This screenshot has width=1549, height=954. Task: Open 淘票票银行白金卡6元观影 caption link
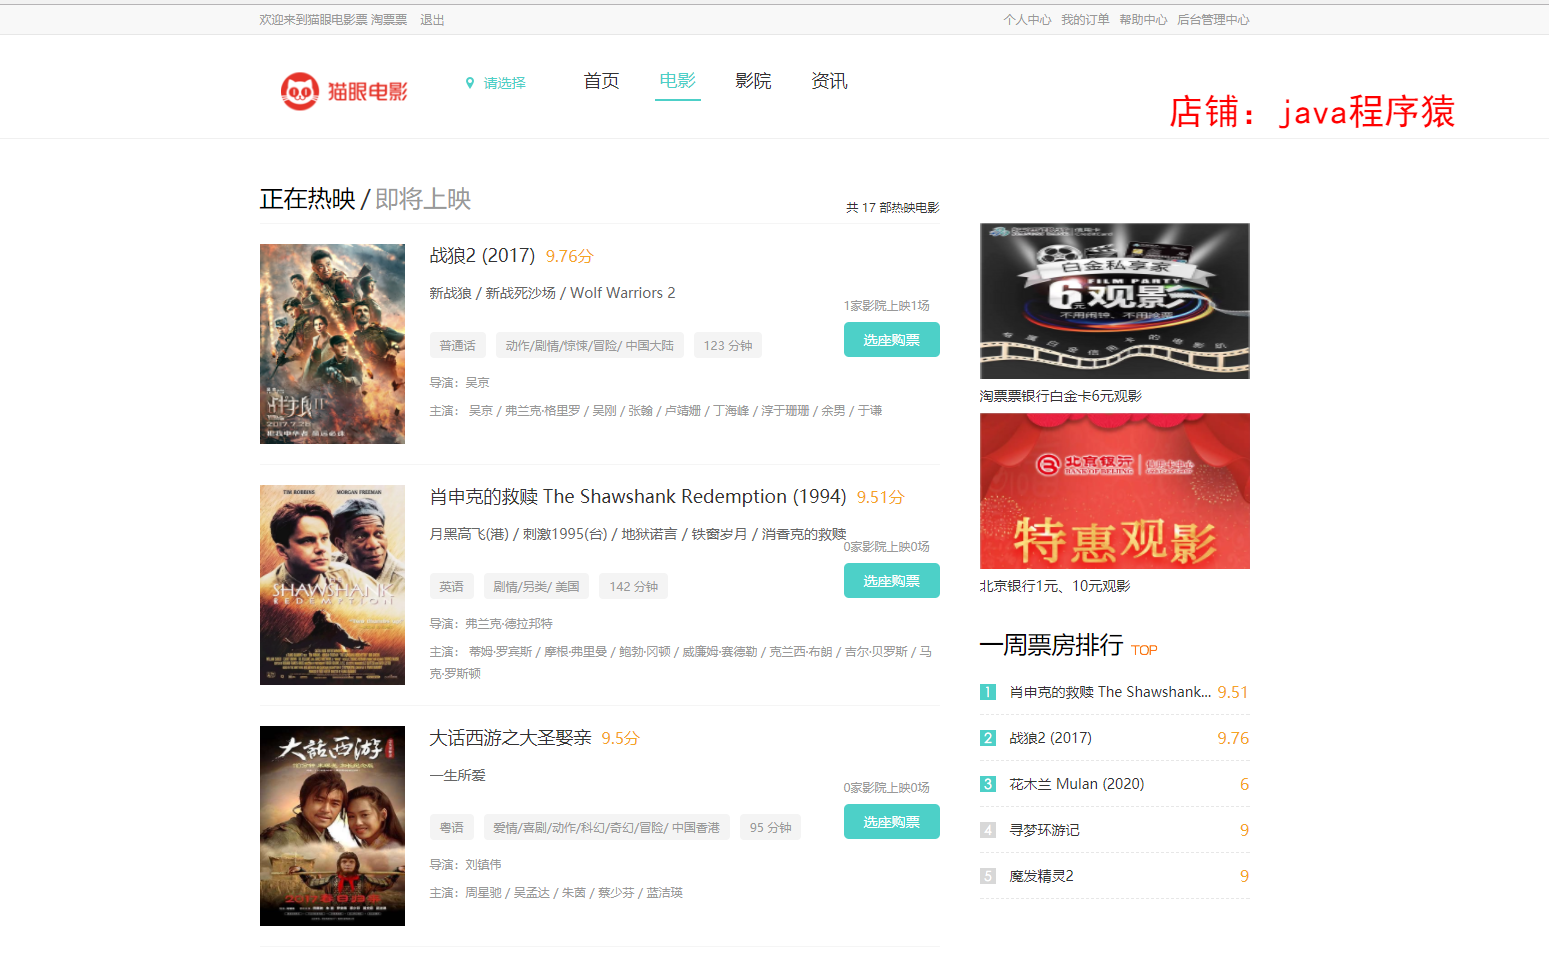click(1061, 396)
